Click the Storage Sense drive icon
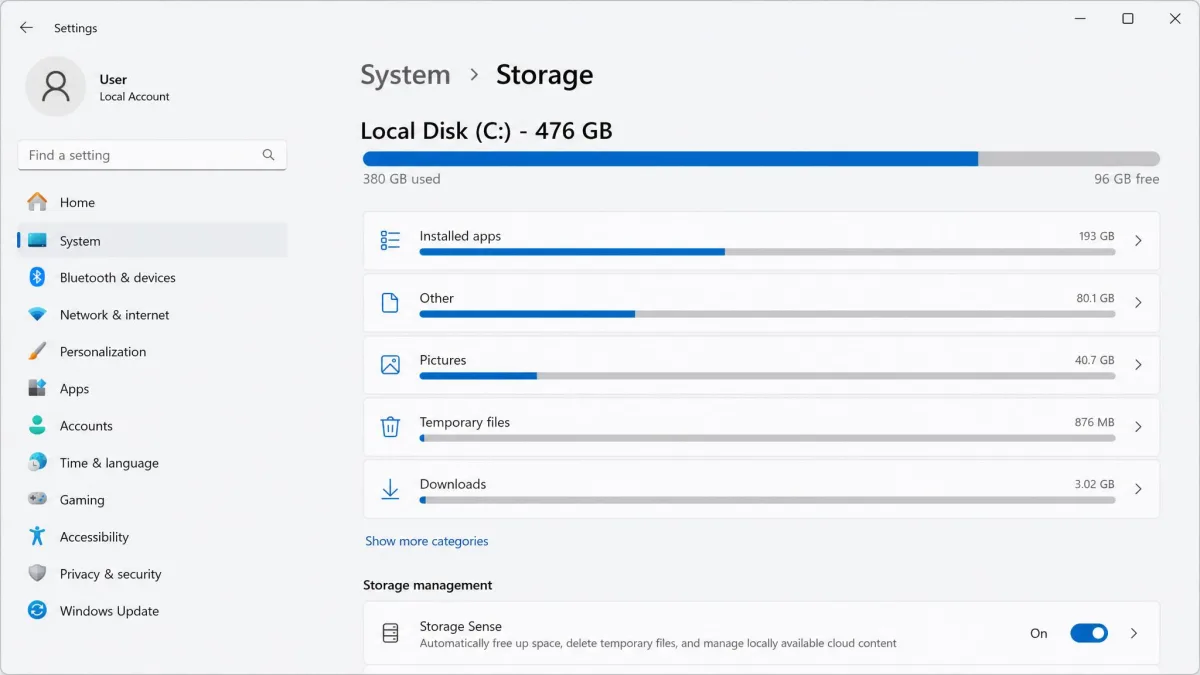 (390, 633)
